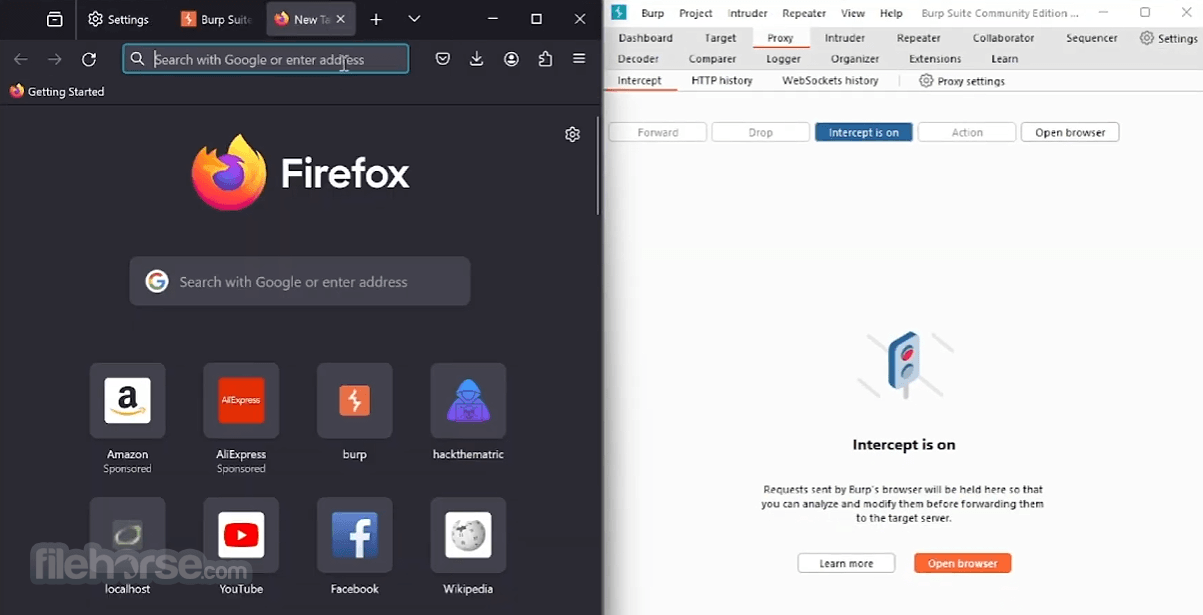Open the Intruder menu in Burp
The image size is (1203, 615).
[x=747, y=13]
